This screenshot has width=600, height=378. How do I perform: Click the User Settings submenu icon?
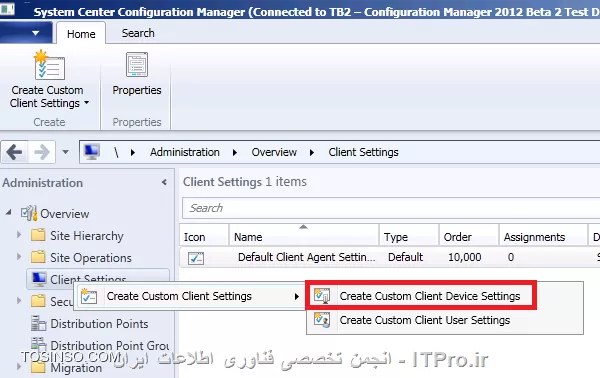click(322, 320)
